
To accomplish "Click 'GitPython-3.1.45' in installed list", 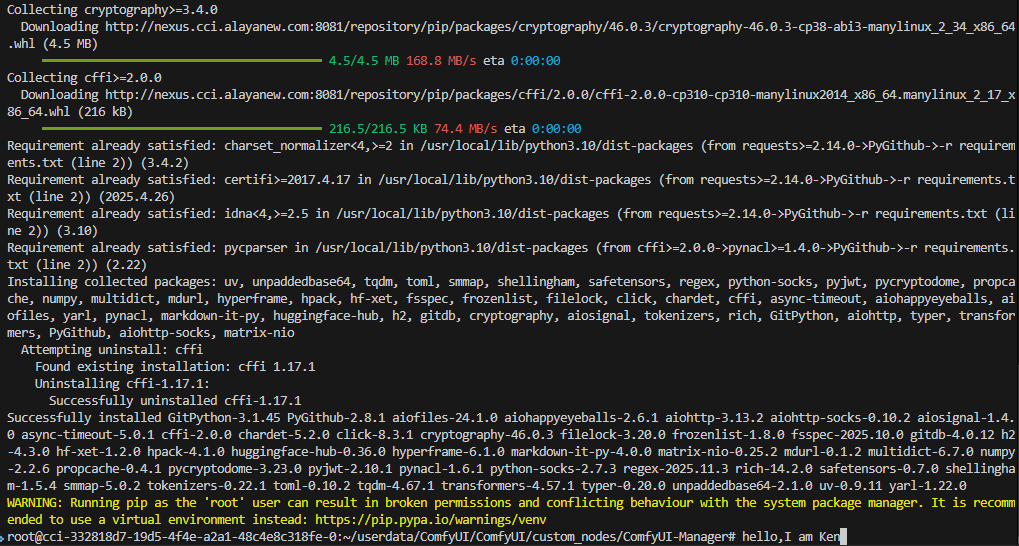I will (224, 417).
